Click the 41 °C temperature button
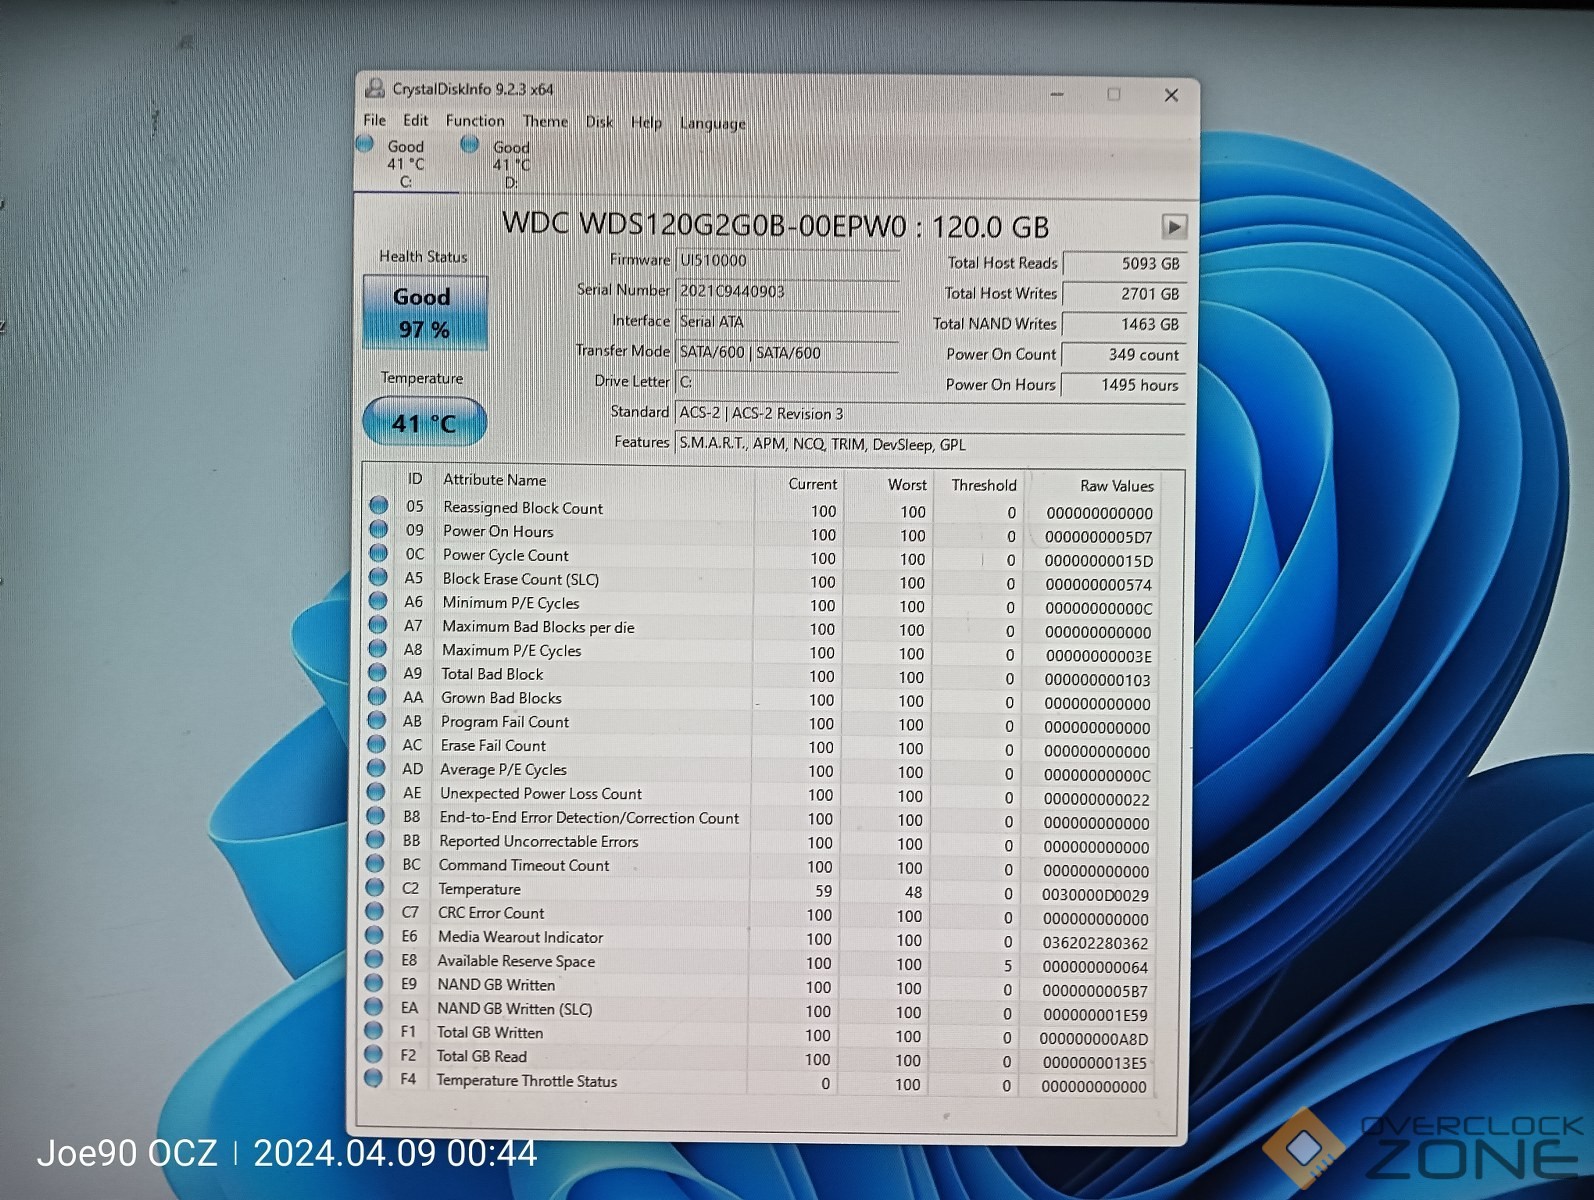Screen dimensions: 1594x1200 click(424, 423)
